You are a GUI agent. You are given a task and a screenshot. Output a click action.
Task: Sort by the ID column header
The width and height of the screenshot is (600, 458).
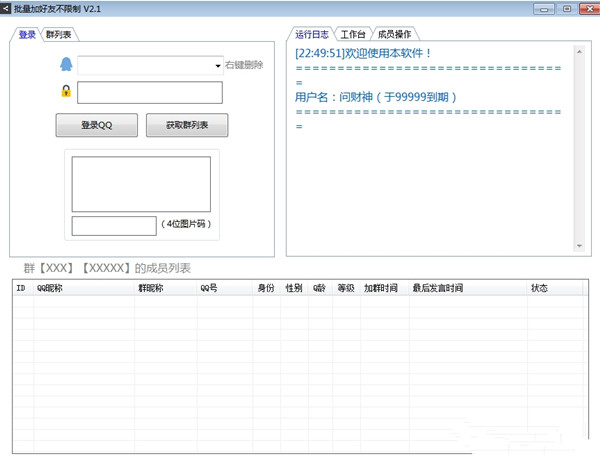pyautogui.click(x=23, y=288)
